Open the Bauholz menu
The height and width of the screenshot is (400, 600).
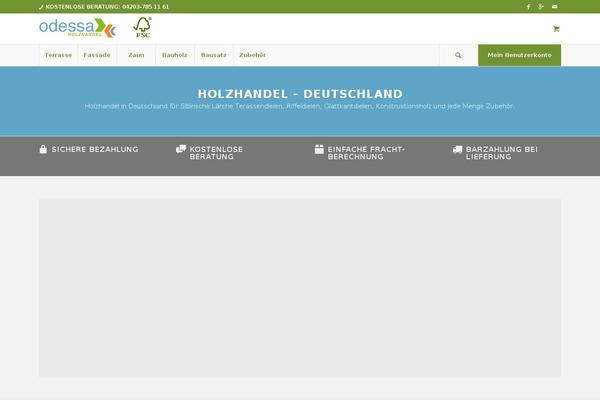click(175, 55)
